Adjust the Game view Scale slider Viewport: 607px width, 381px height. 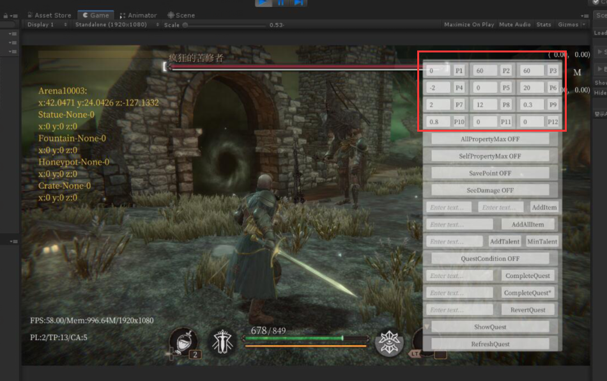[225, 25]
